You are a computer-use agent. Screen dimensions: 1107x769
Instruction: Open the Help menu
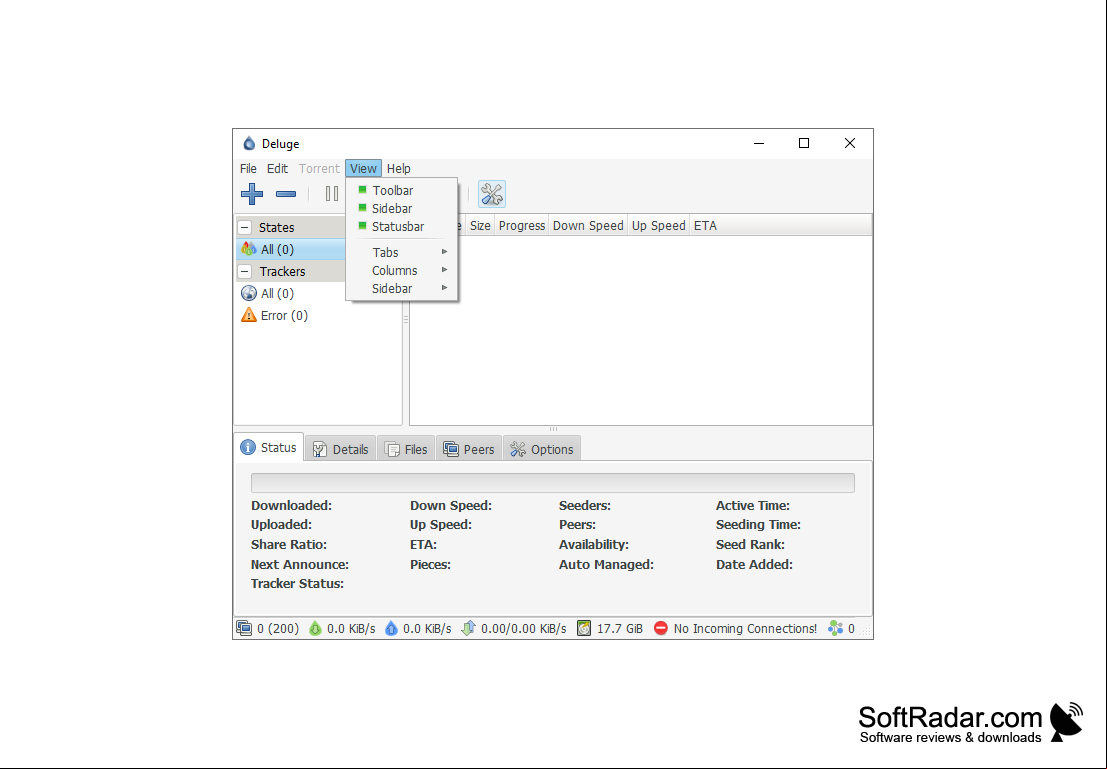point(398,169)
